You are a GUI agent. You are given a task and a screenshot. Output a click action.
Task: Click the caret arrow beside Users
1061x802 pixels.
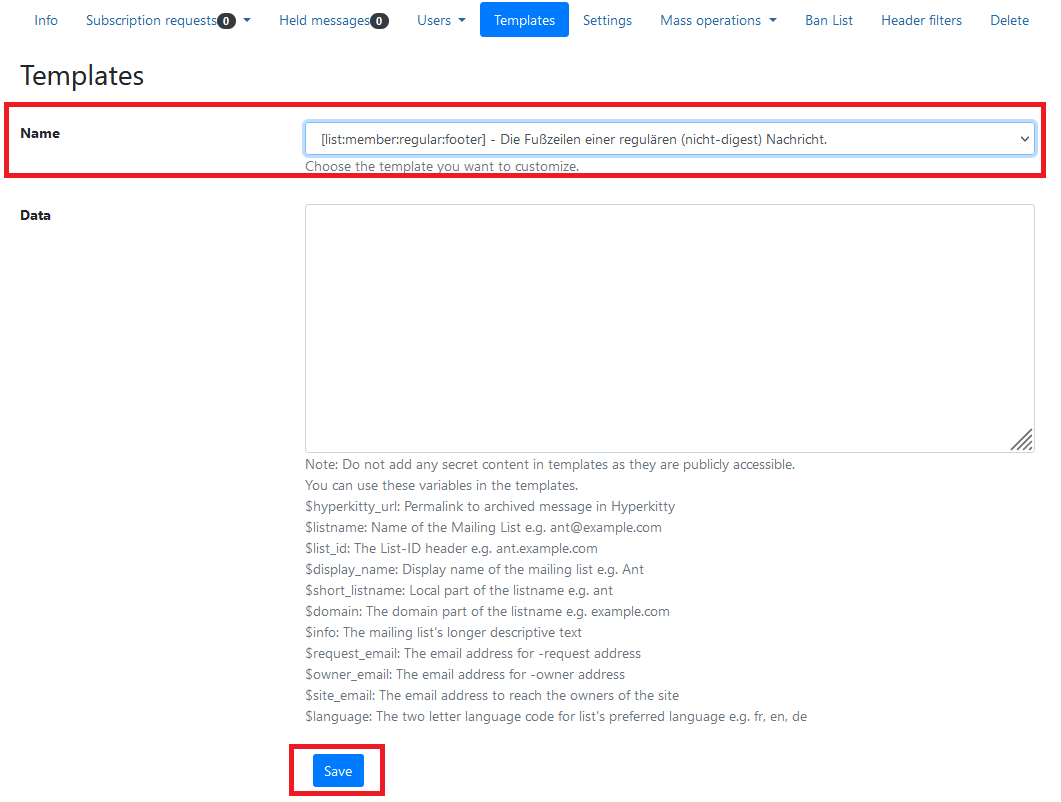point(462,21)
